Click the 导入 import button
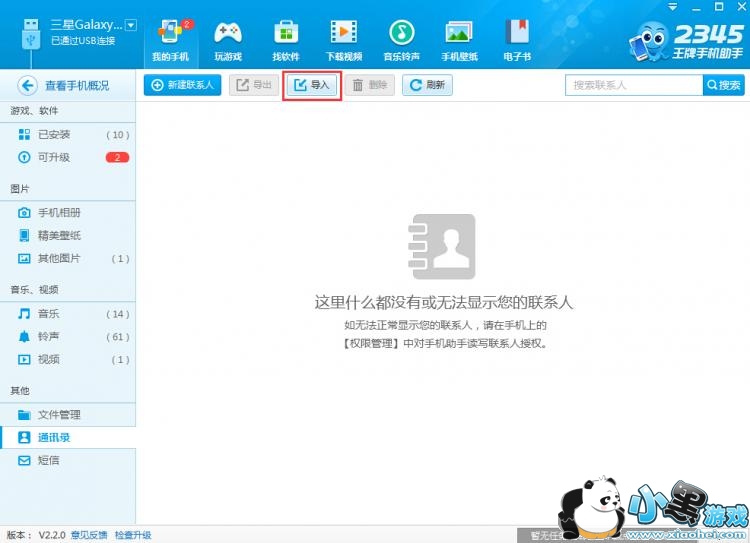 point(312,85)
